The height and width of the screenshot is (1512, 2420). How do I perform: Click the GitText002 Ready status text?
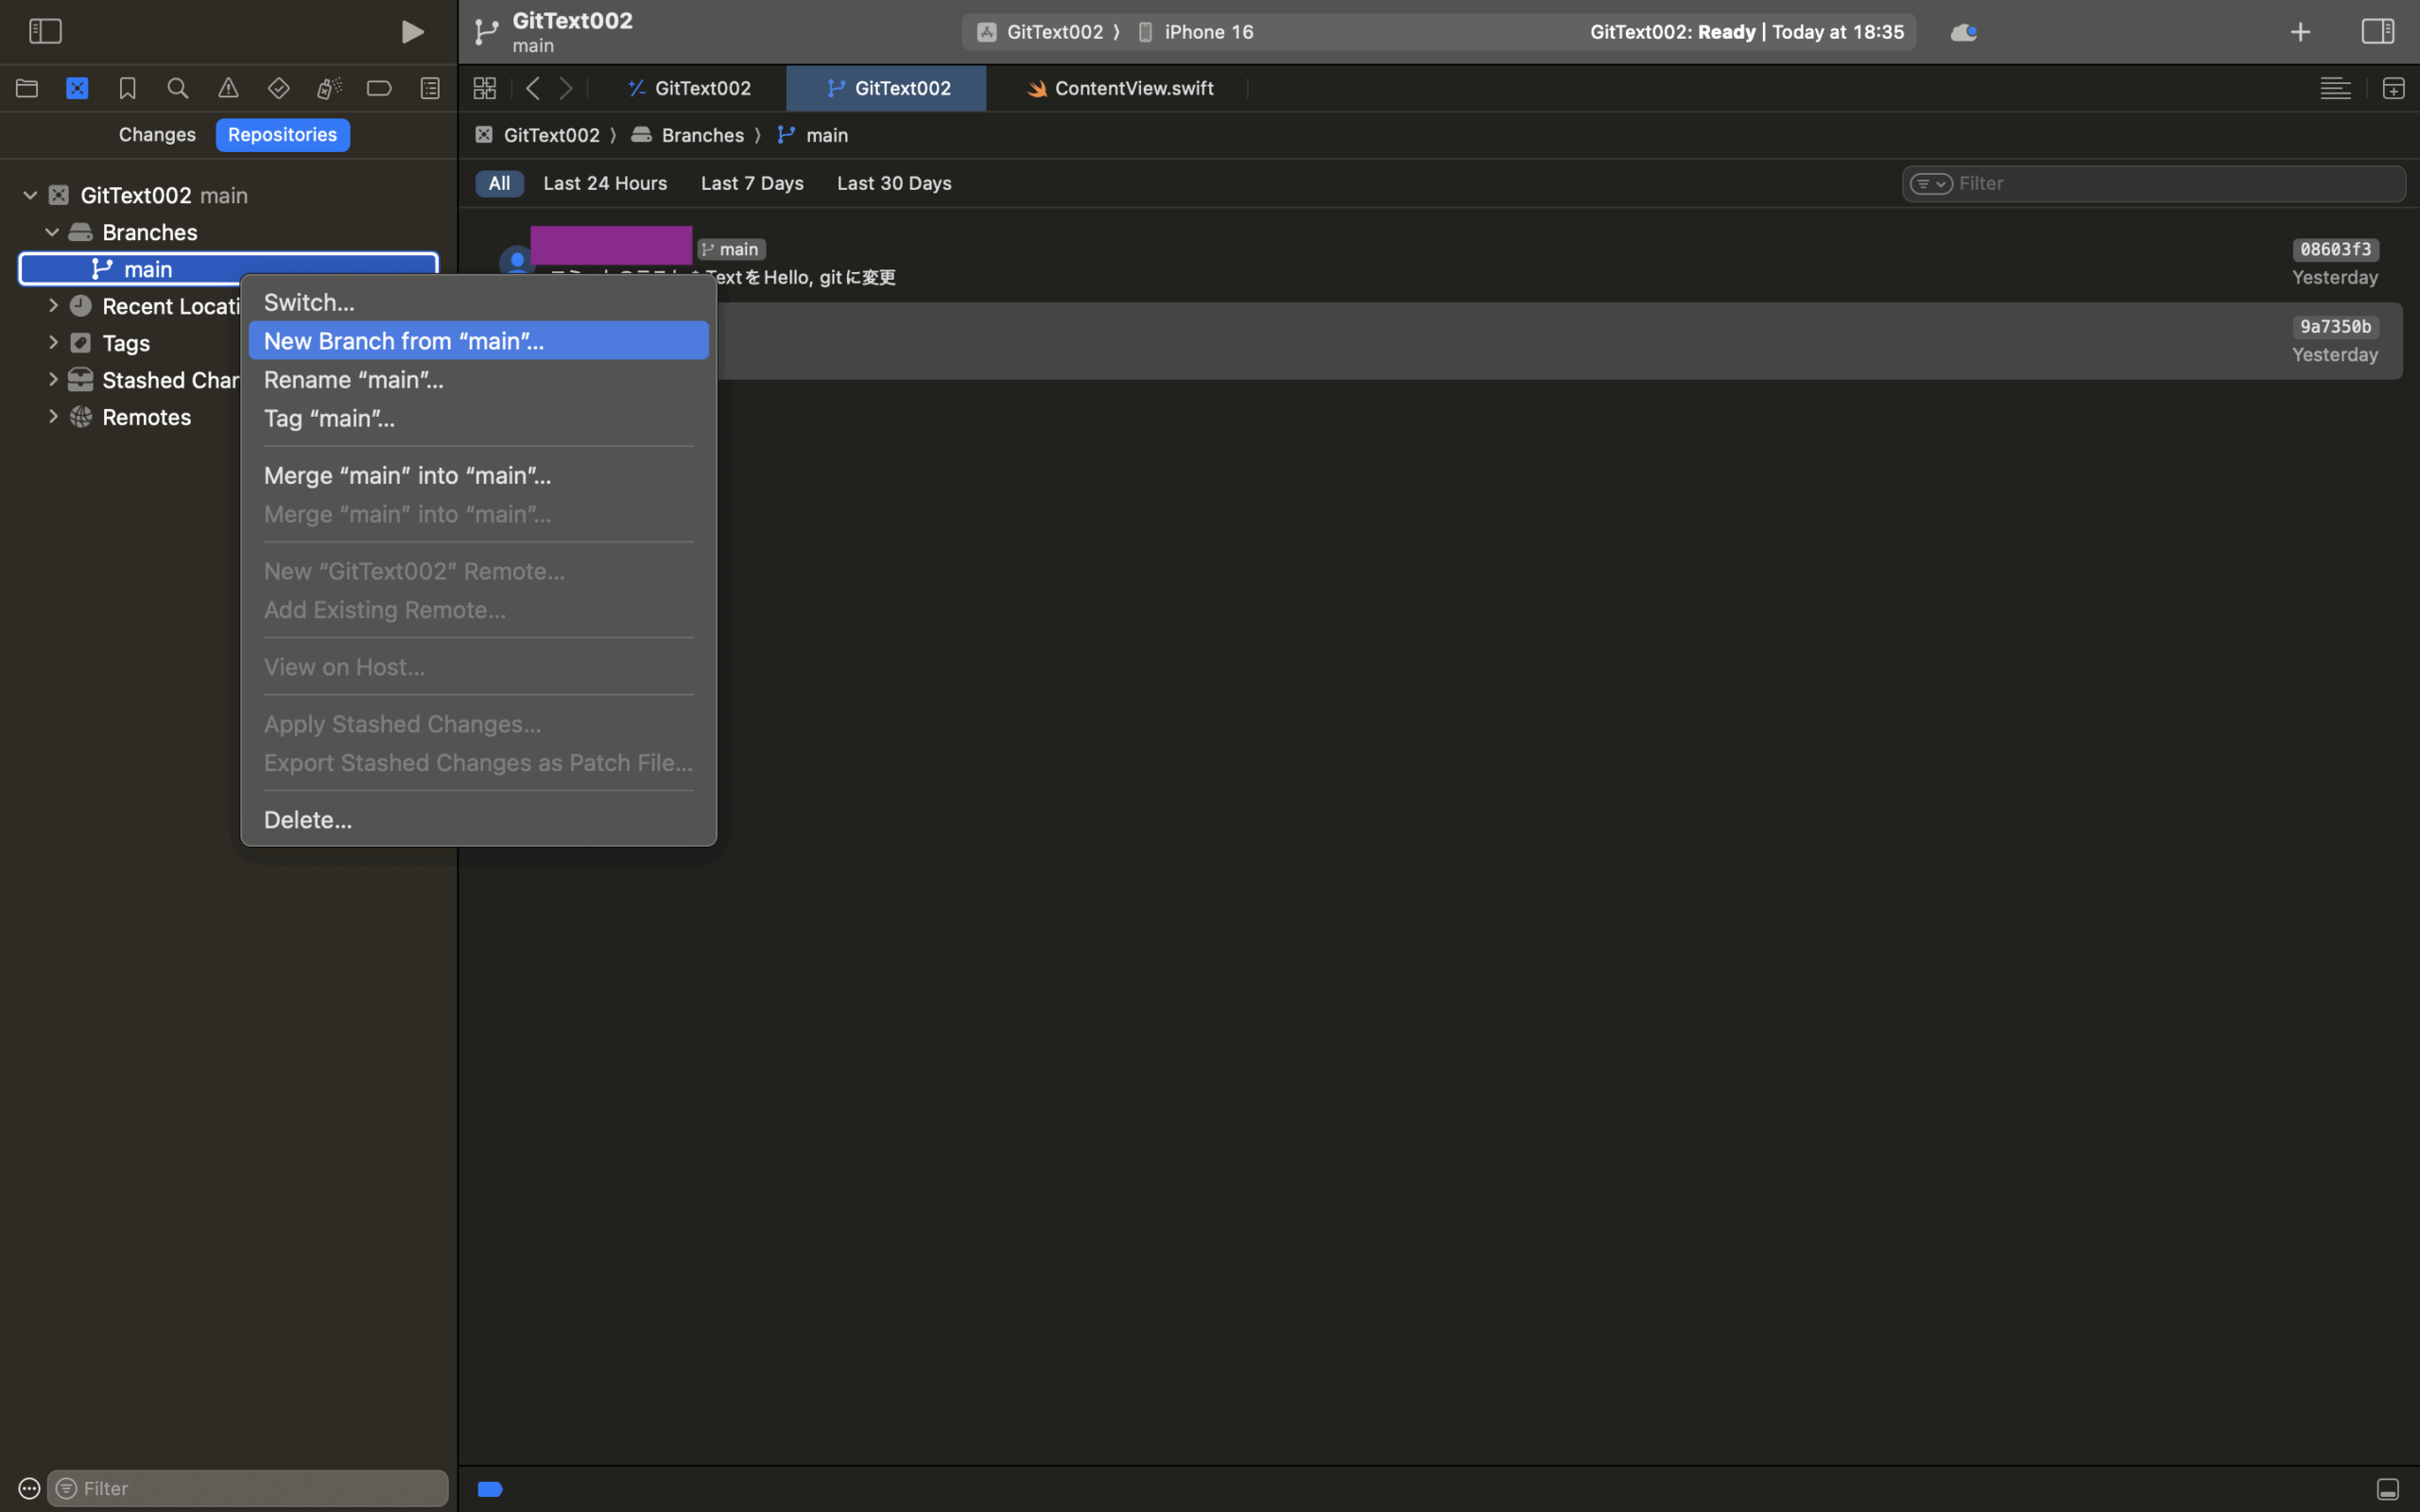[1746, 32]
